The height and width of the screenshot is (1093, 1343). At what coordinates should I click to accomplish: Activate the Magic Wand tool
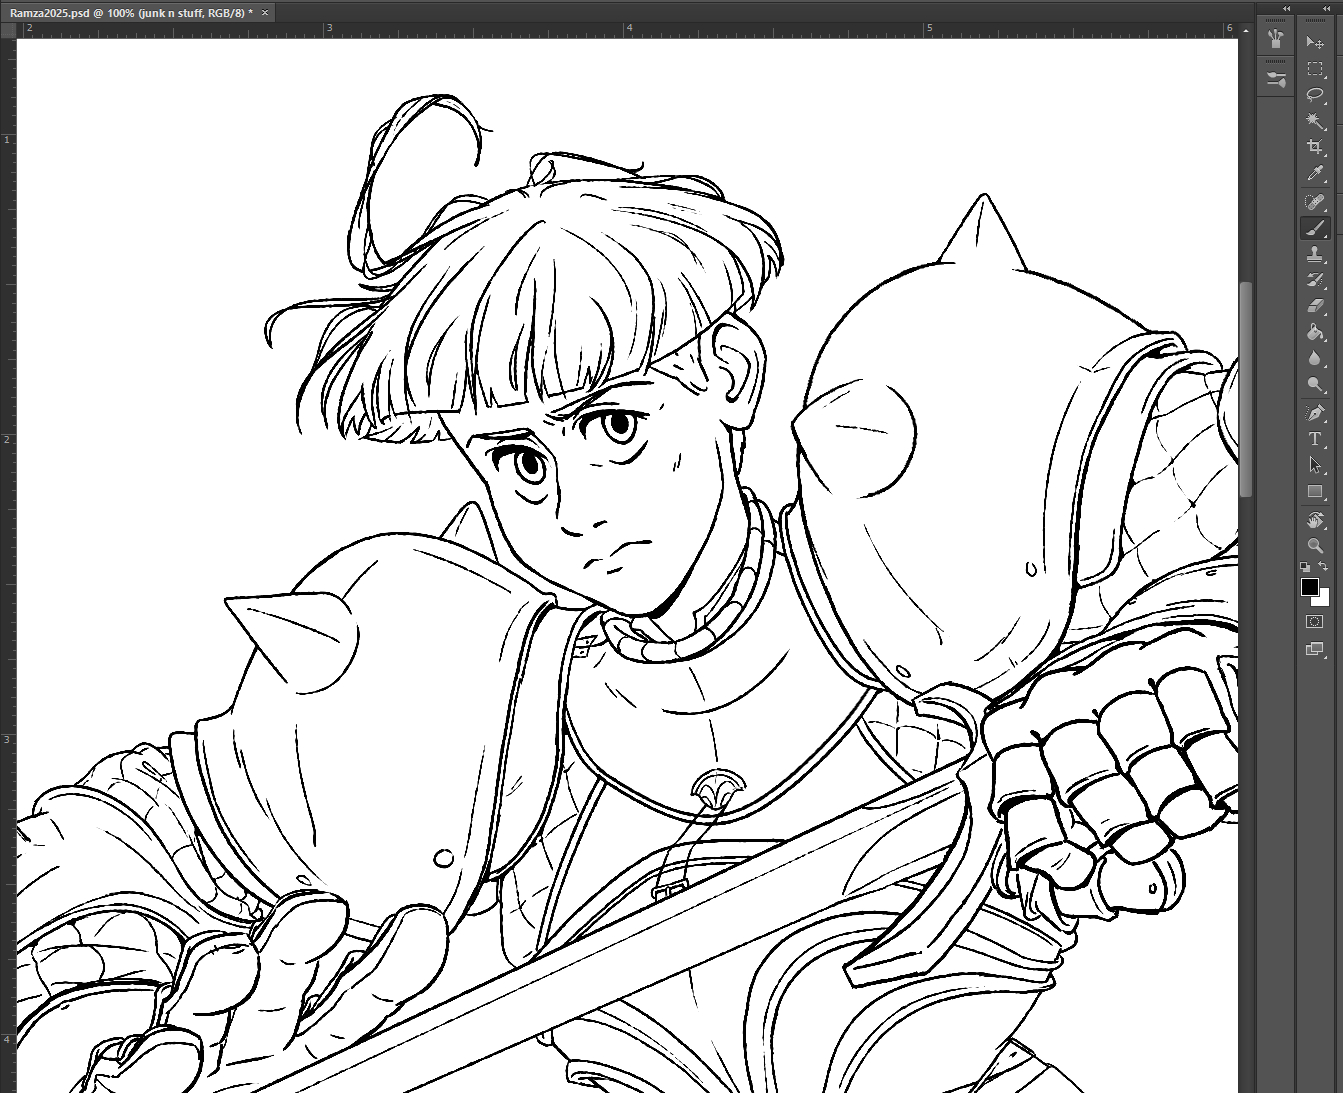coord(1315,121)
